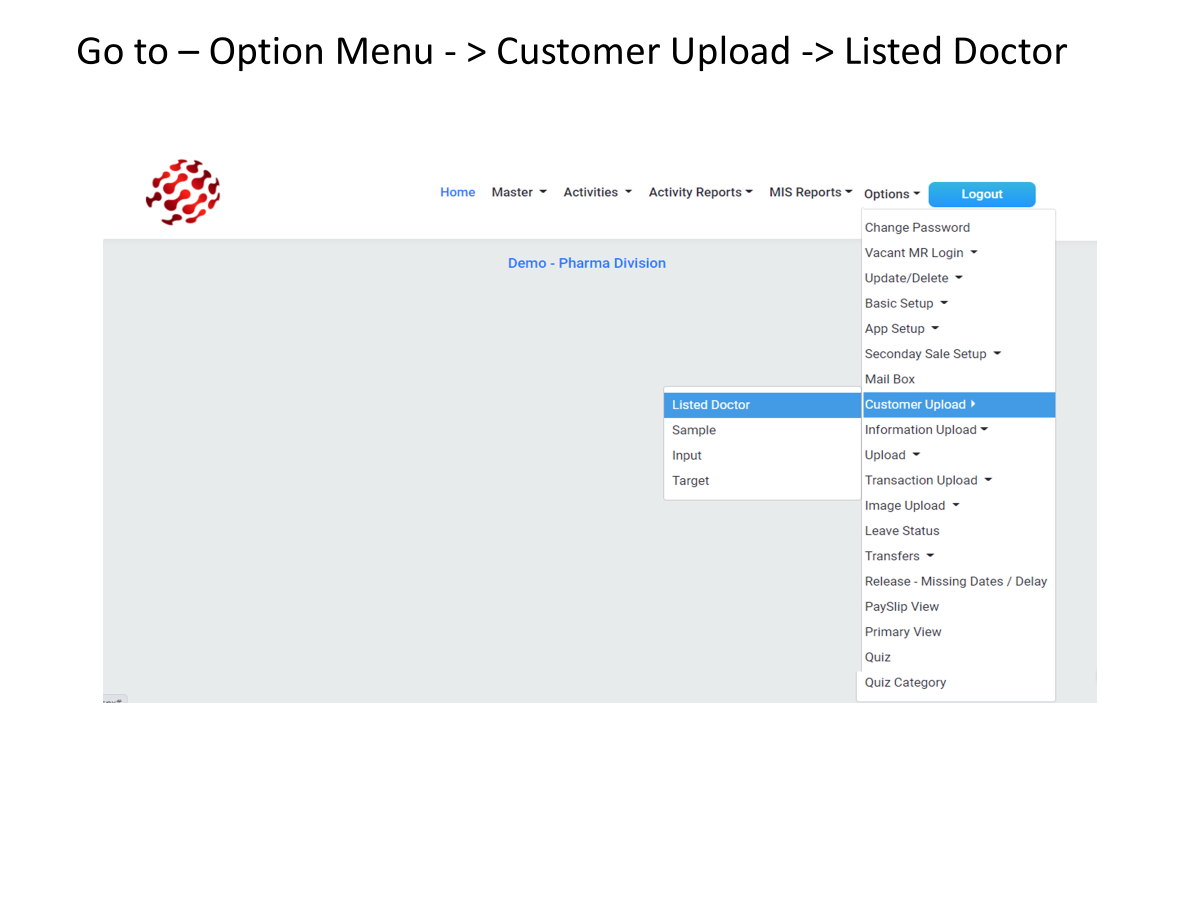Open the Master dropdown menu

(x=518, y=192)
